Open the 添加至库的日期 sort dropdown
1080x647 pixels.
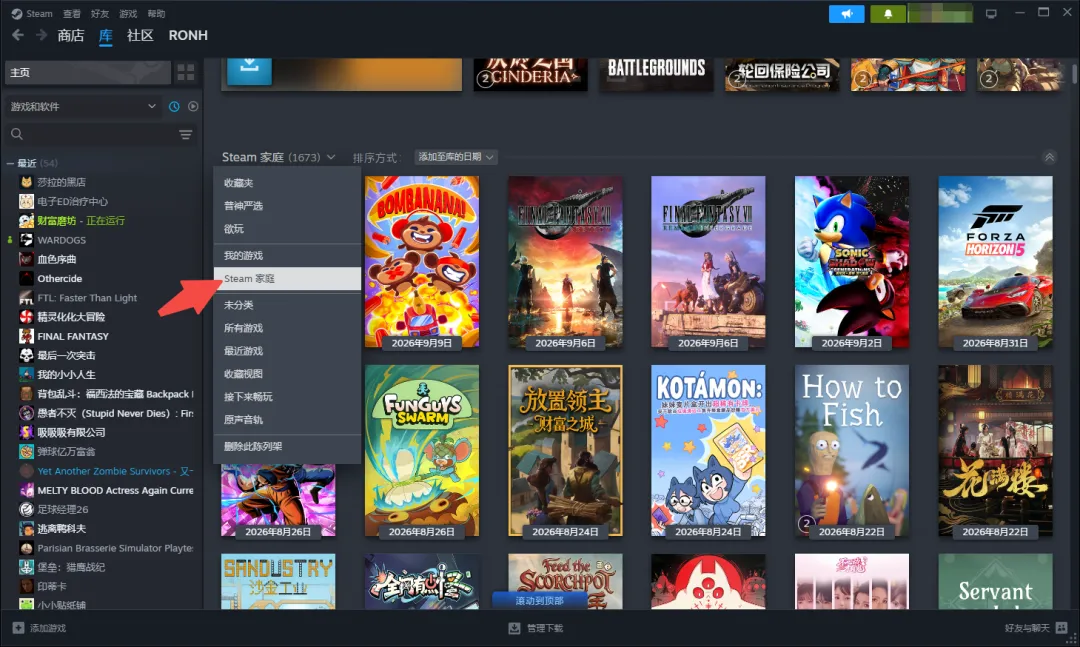point(455,157)
